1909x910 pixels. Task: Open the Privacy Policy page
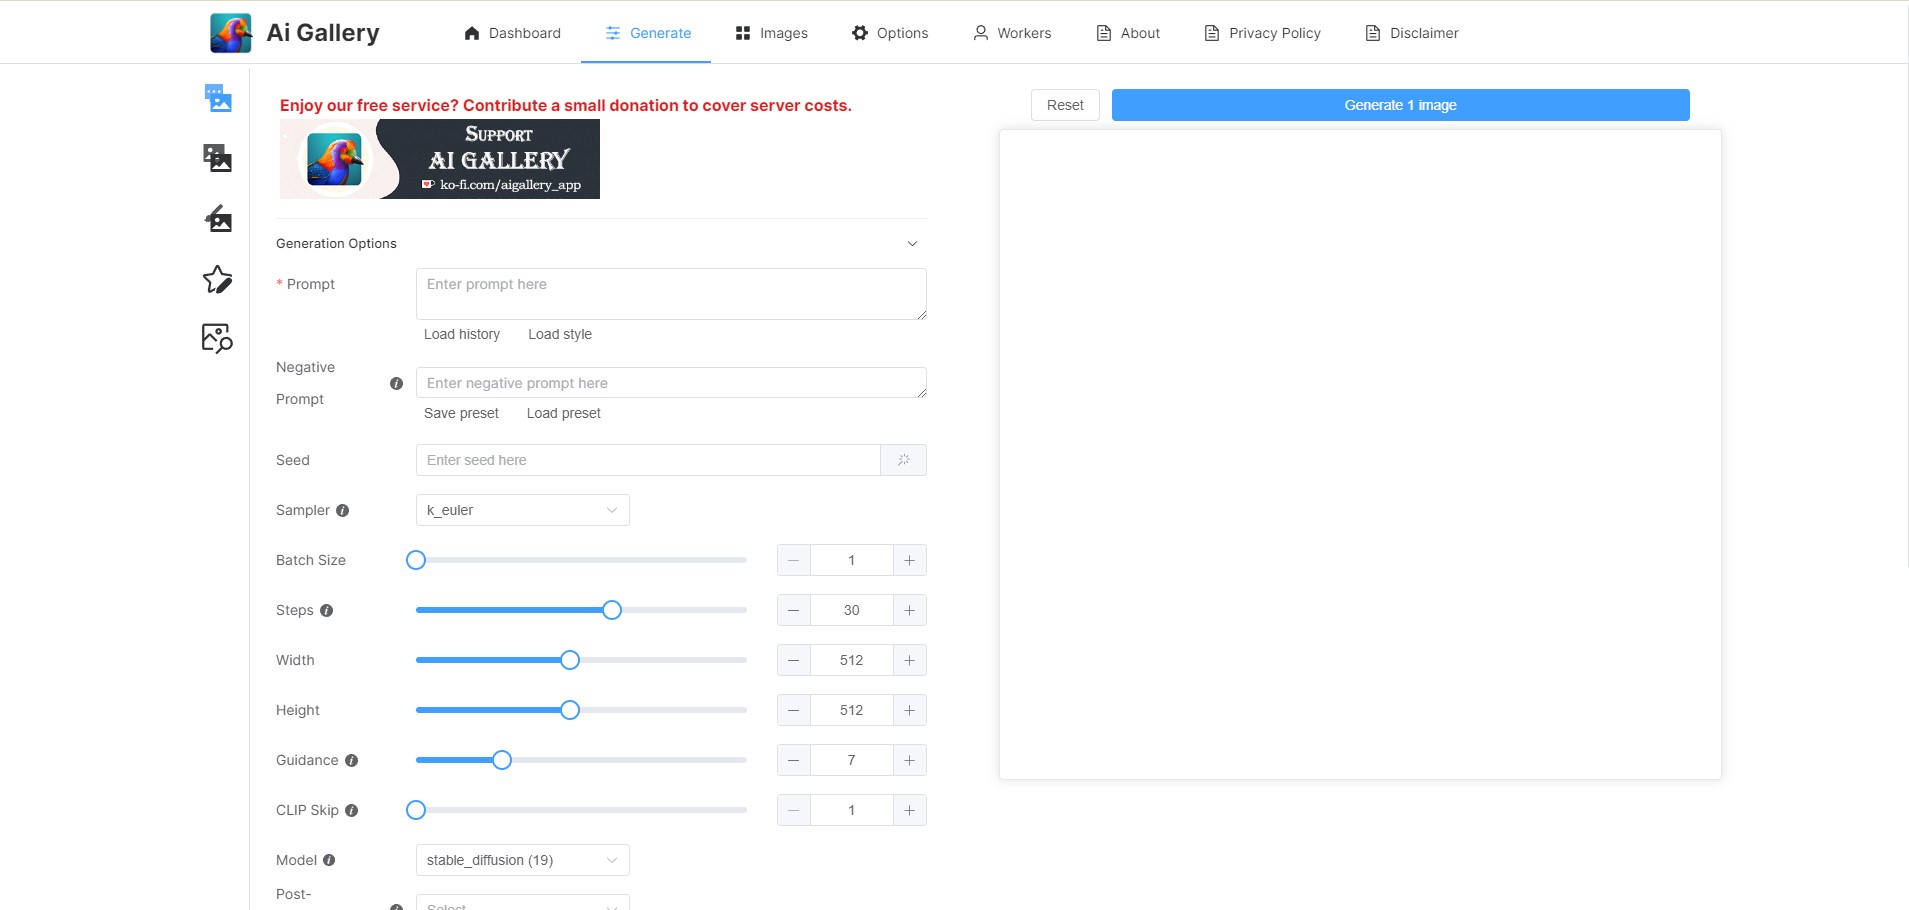pyautogui.click(x=1263, y=33)
